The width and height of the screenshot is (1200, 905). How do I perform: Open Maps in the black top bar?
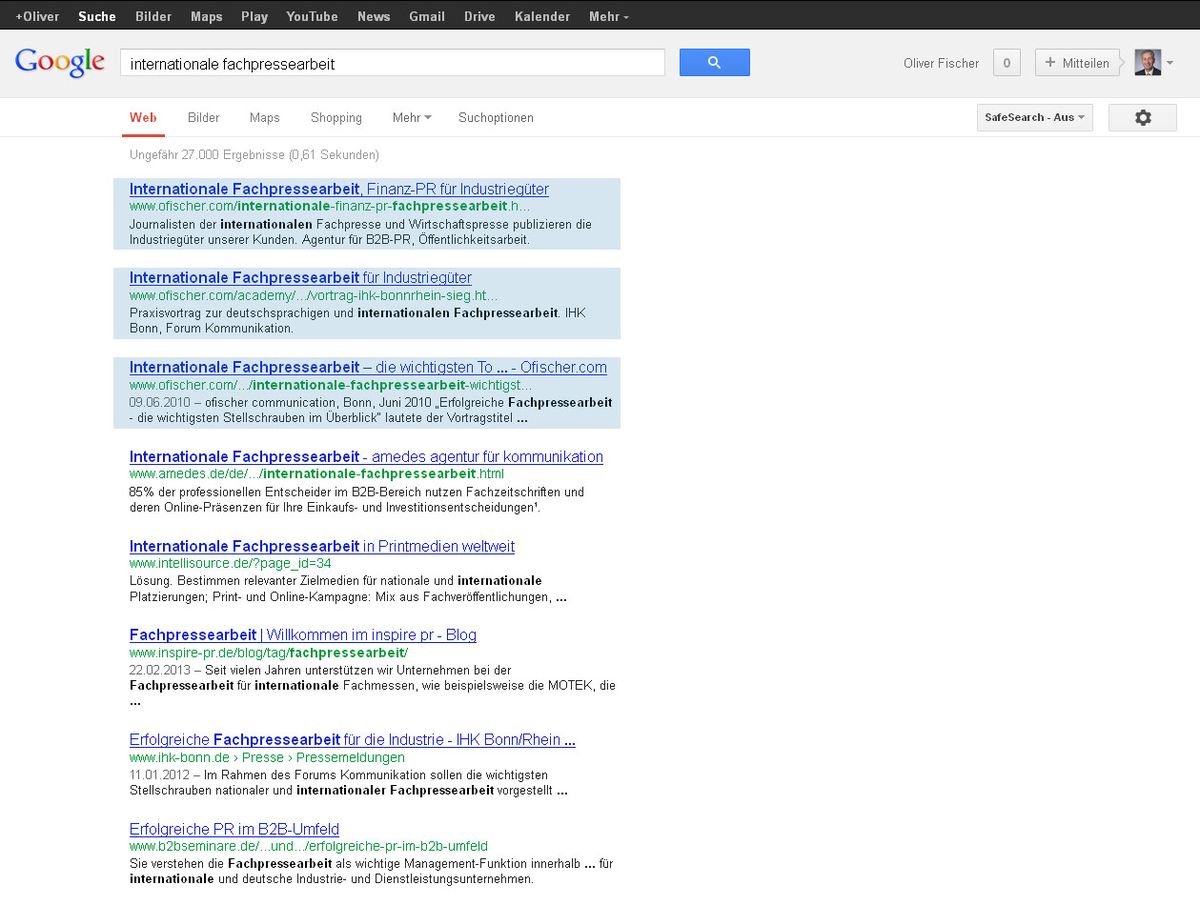(x=207, y=16)
